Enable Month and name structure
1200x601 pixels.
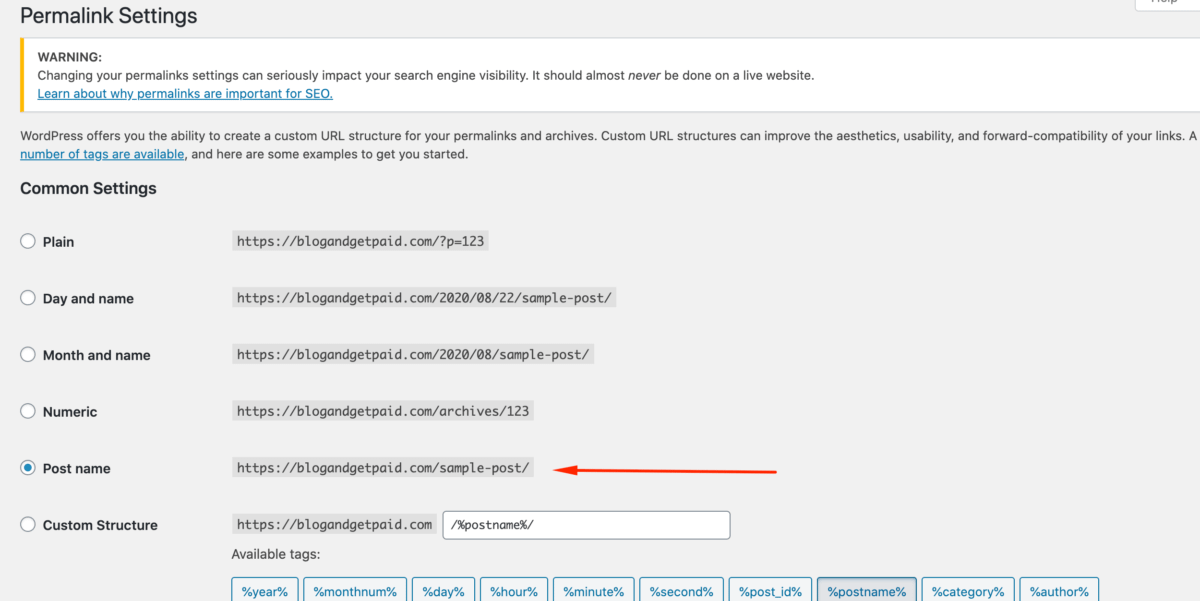27,355
